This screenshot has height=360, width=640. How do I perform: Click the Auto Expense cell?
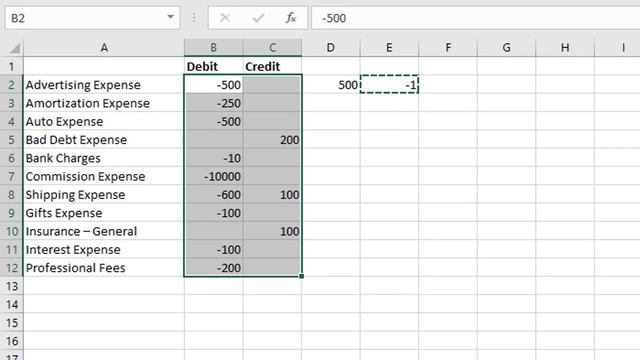(104, 121)
